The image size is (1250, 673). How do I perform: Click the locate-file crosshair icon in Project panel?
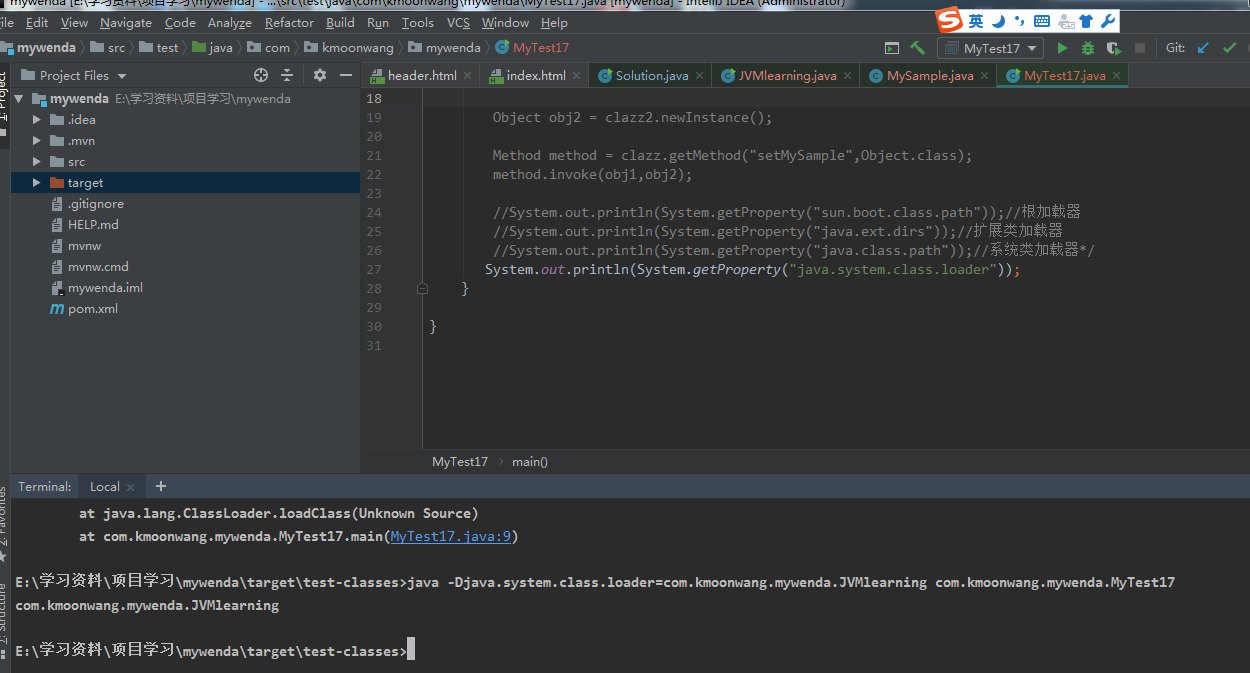(x=261, y=75)
